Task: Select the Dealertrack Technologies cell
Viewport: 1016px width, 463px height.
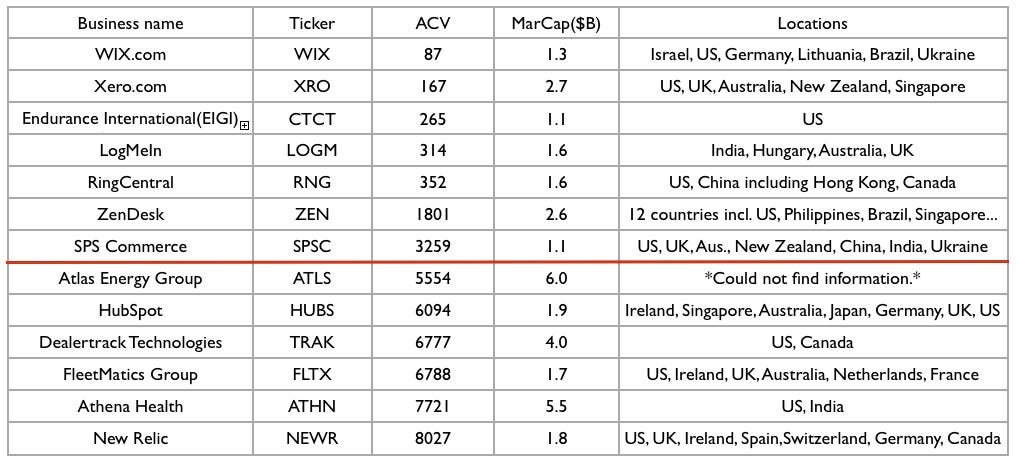Action: click(x=130, y=342)
